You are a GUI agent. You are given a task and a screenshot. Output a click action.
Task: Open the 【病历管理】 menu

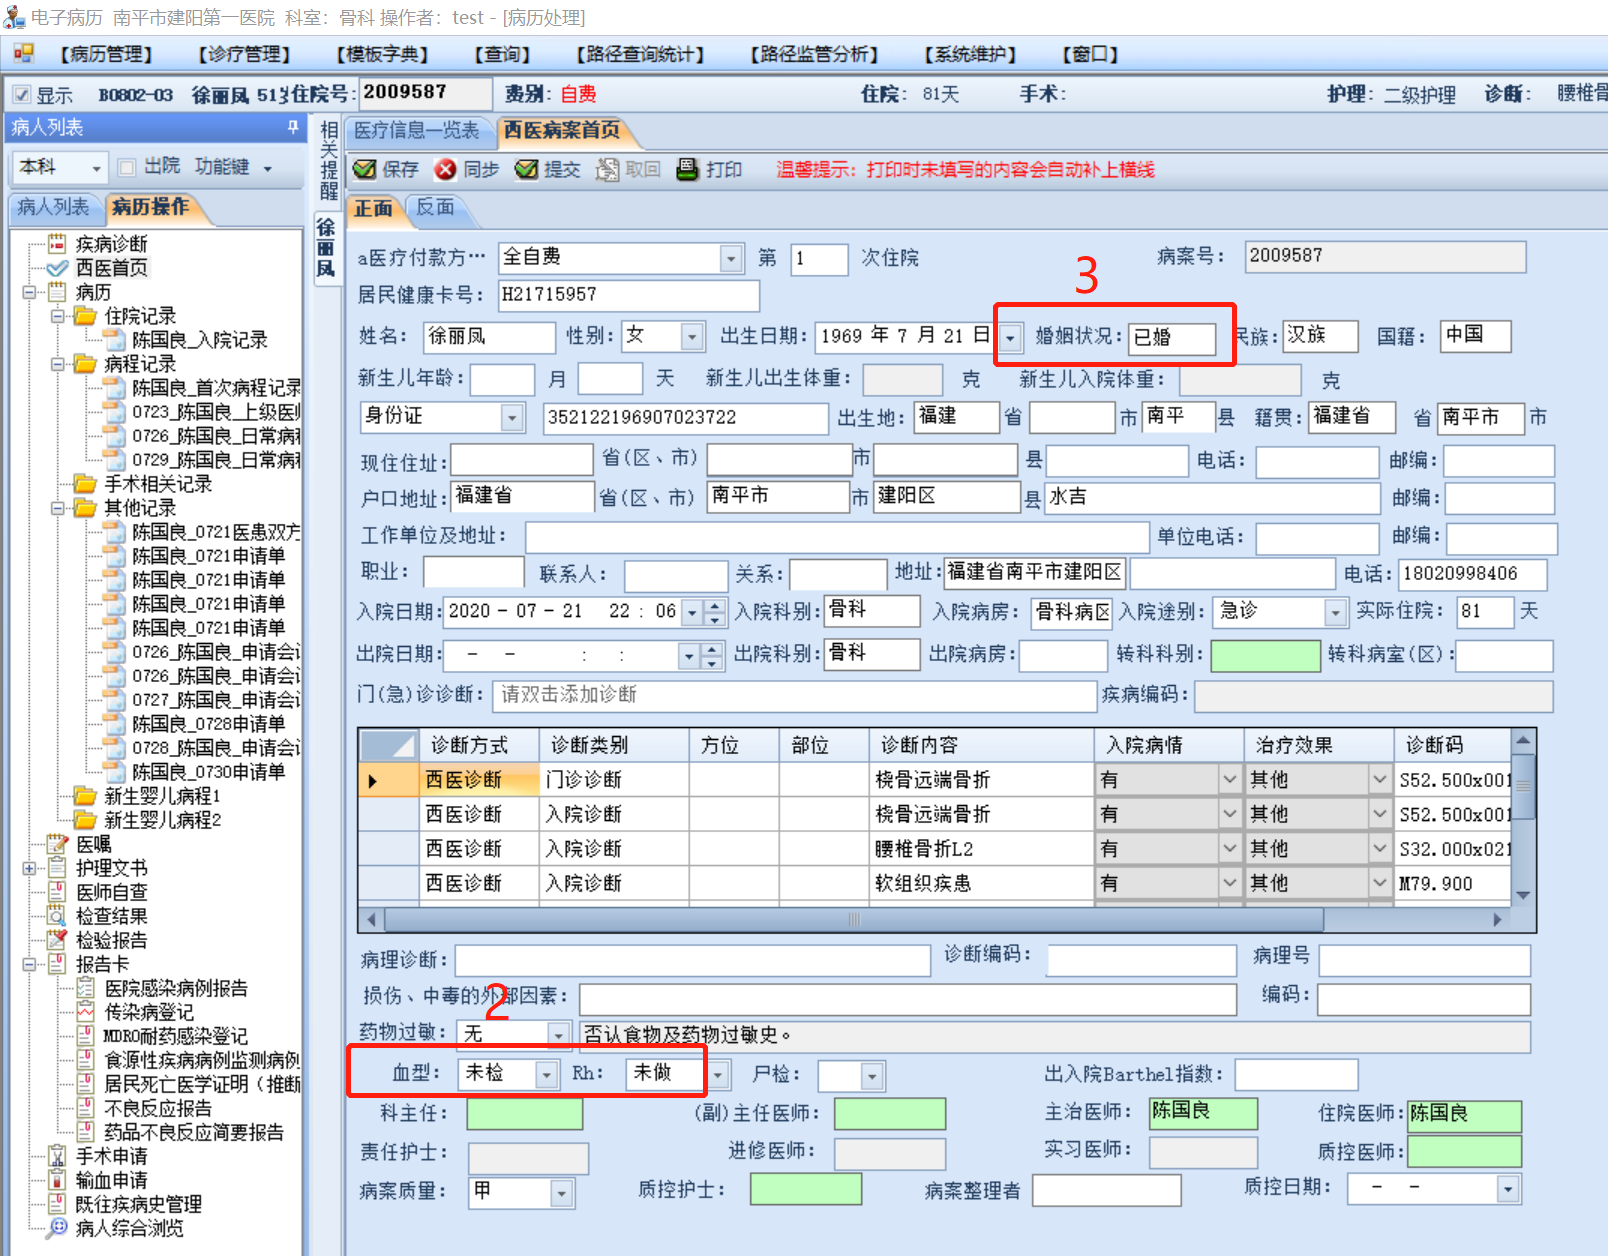point(106,54)
